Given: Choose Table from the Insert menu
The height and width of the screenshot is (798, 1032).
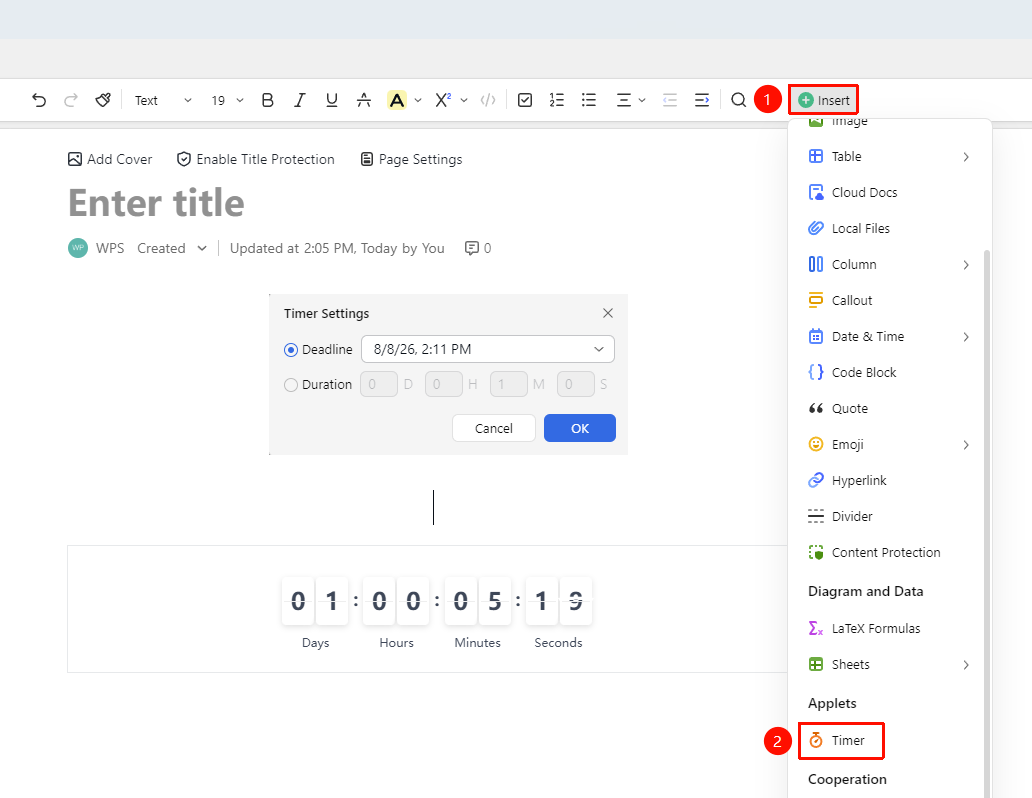Looking at the screenshot, I should coord(889,157).
